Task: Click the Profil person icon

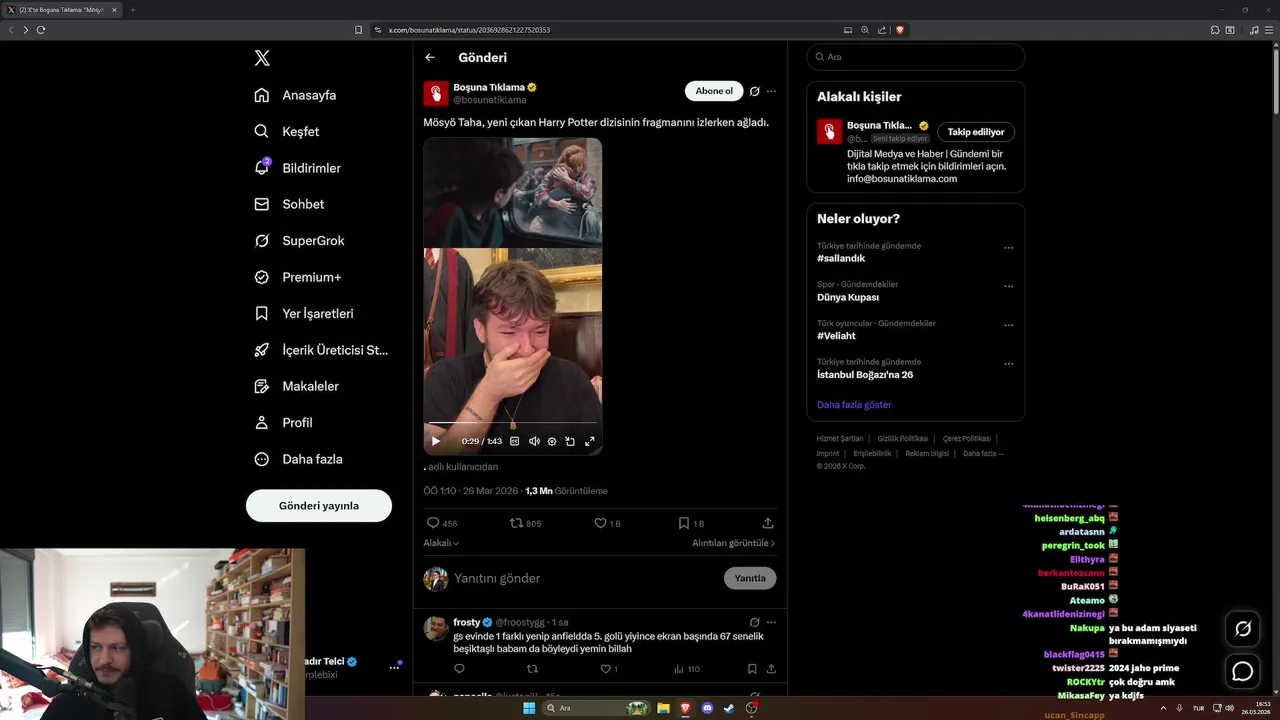Action: (x=261, y=423)
